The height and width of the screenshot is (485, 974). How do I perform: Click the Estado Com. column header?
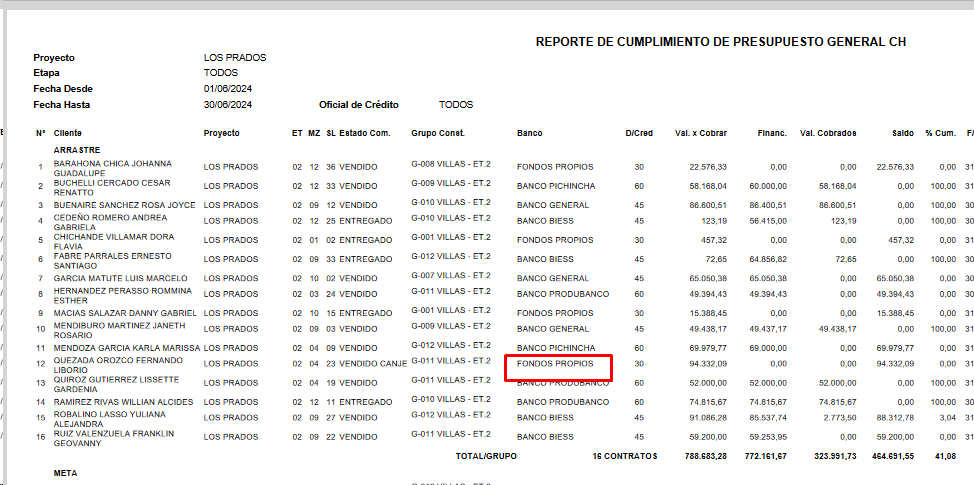pos(364,133)
